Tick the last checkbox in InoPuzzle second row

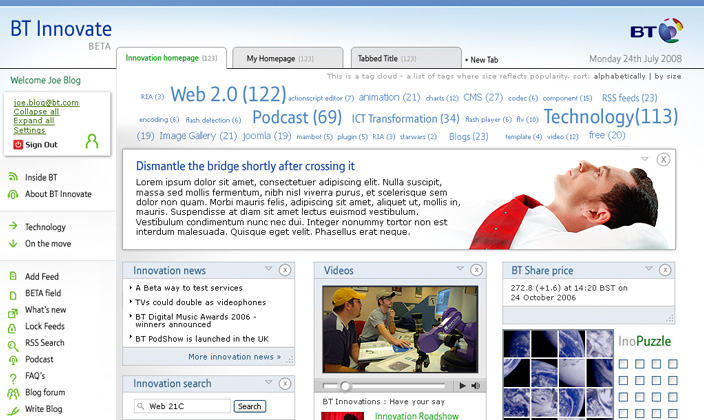673,380
